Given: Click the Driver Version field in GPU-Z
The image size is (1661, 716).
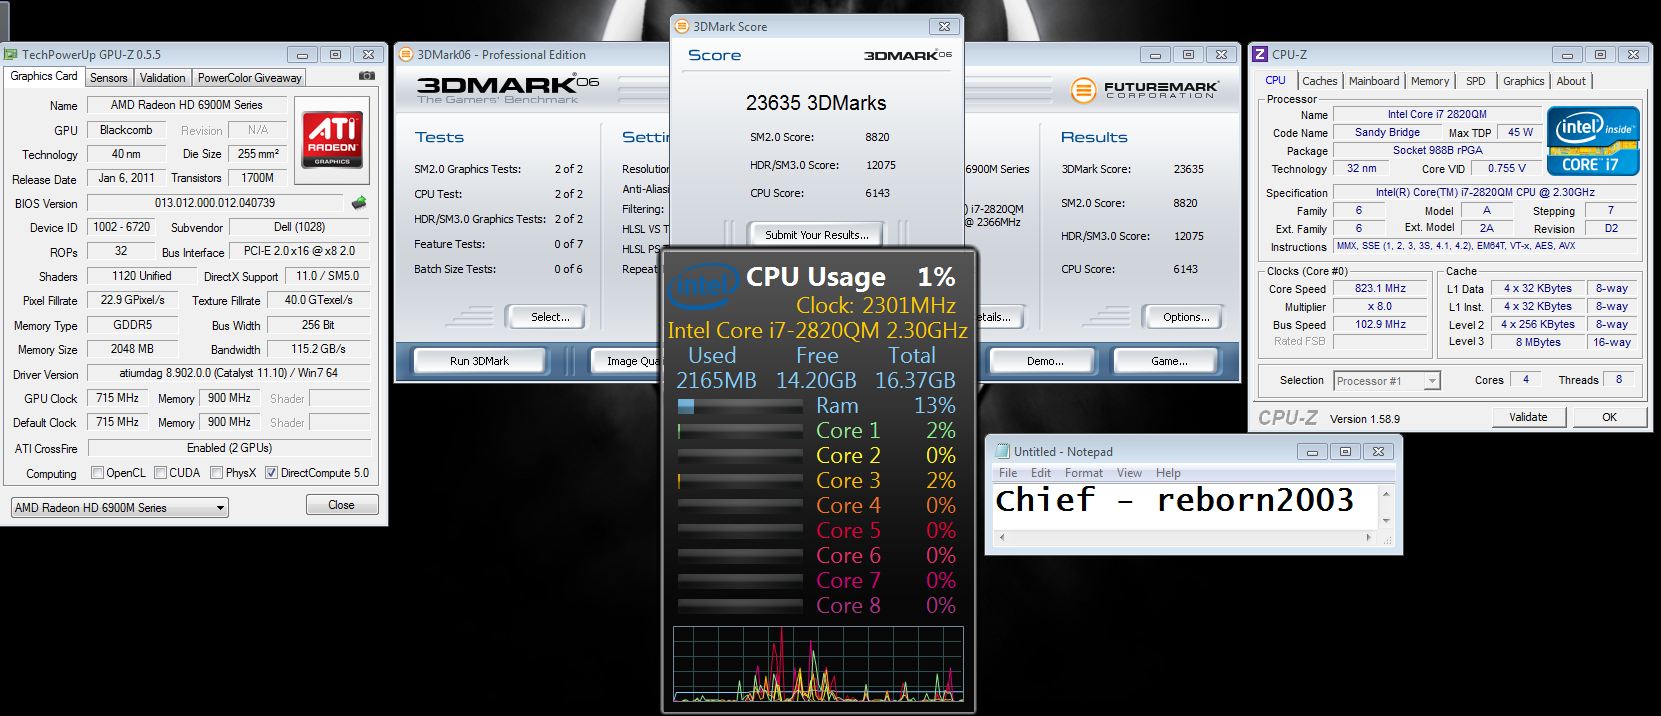Looking at the screenshot, I should (229, 373).
